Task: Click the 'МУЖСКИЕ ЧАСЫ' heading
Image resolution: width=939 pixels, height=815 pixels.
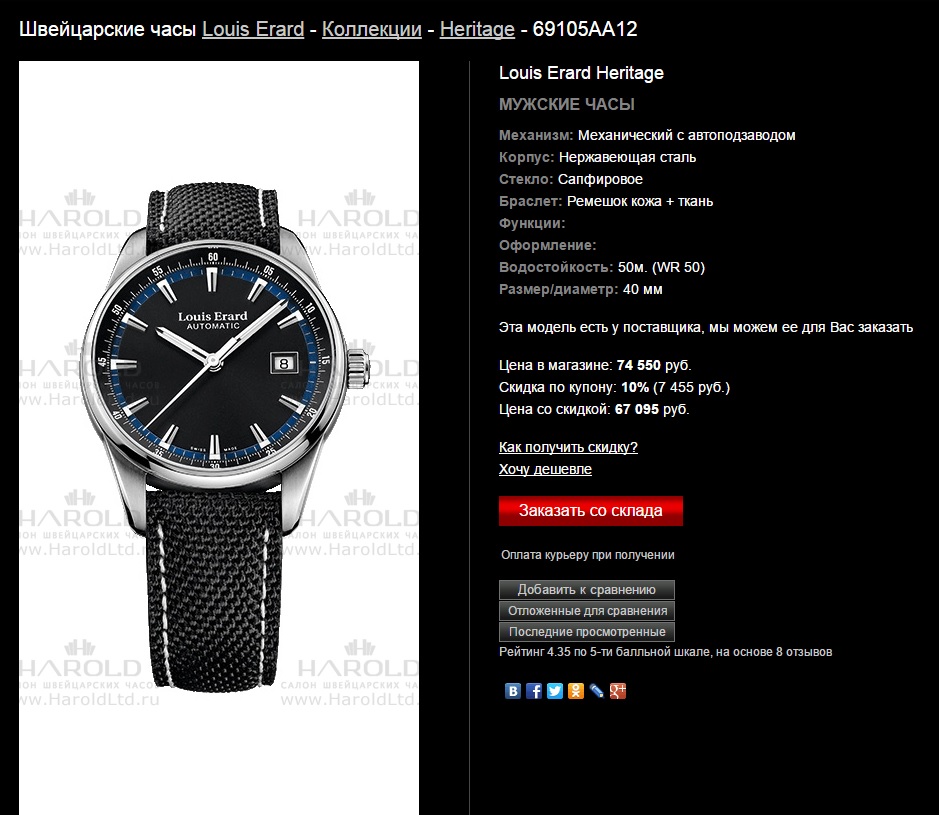Action: coord(567,104)
